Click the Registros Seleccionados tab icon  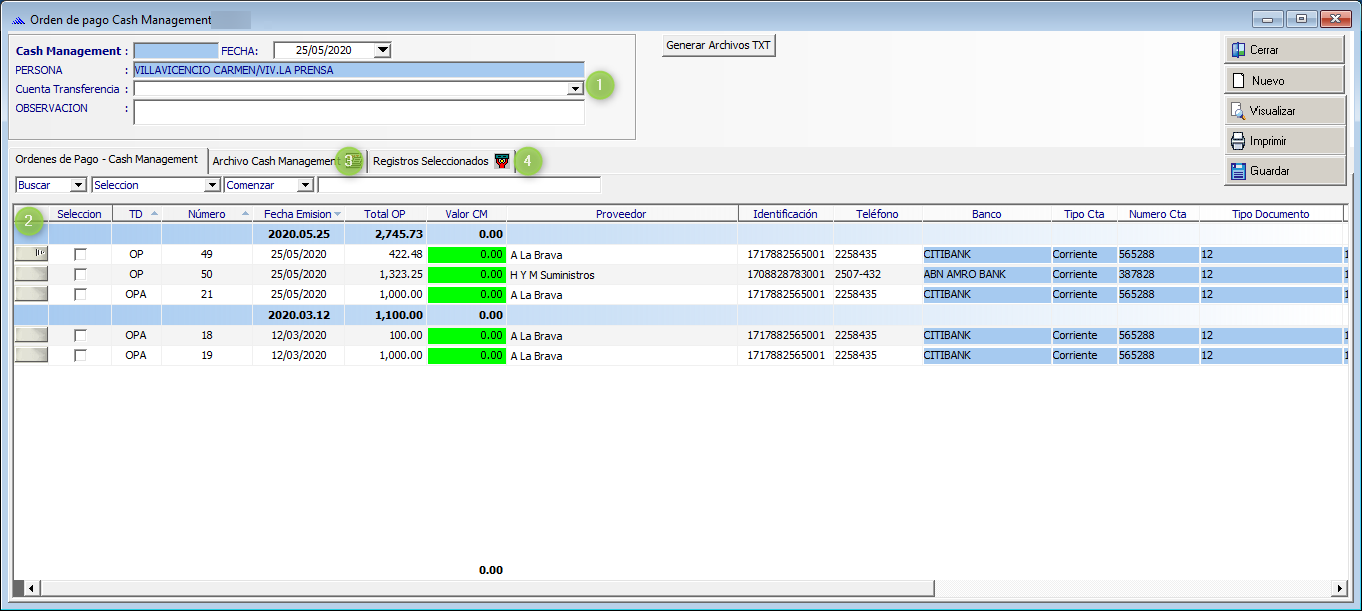click(502, 160)
